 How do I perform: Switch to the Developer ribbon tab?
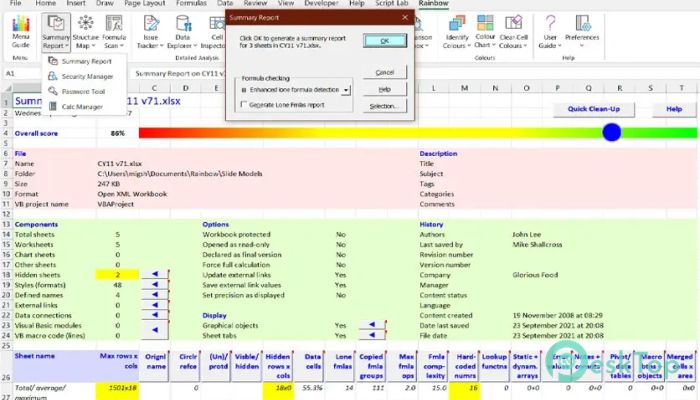click(x=321, y=3)
